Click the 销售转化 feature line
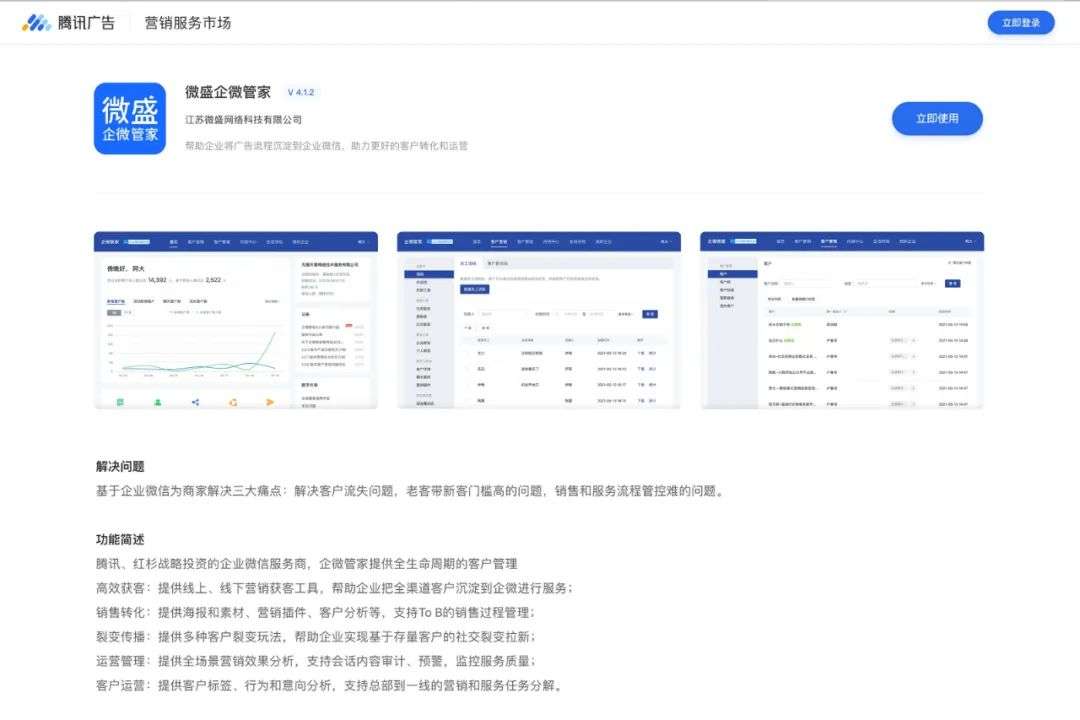This screenshot has width=1080, height=720. tap(315, 613)
